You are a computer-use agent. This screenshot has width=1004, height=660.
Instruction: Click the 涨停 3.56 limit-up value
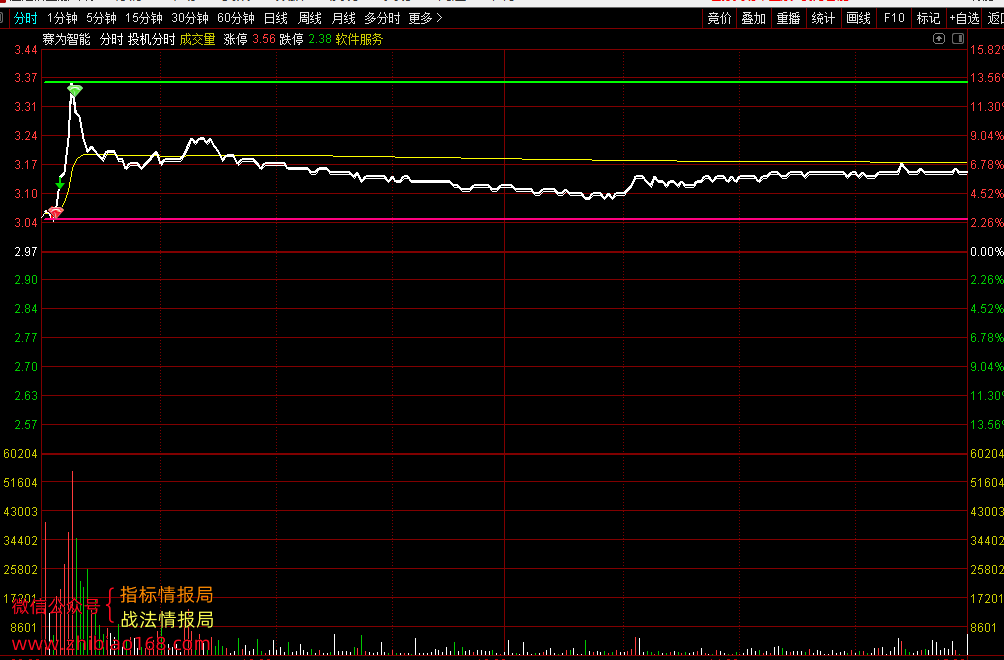pyautogui.click(x=249, y=39)
